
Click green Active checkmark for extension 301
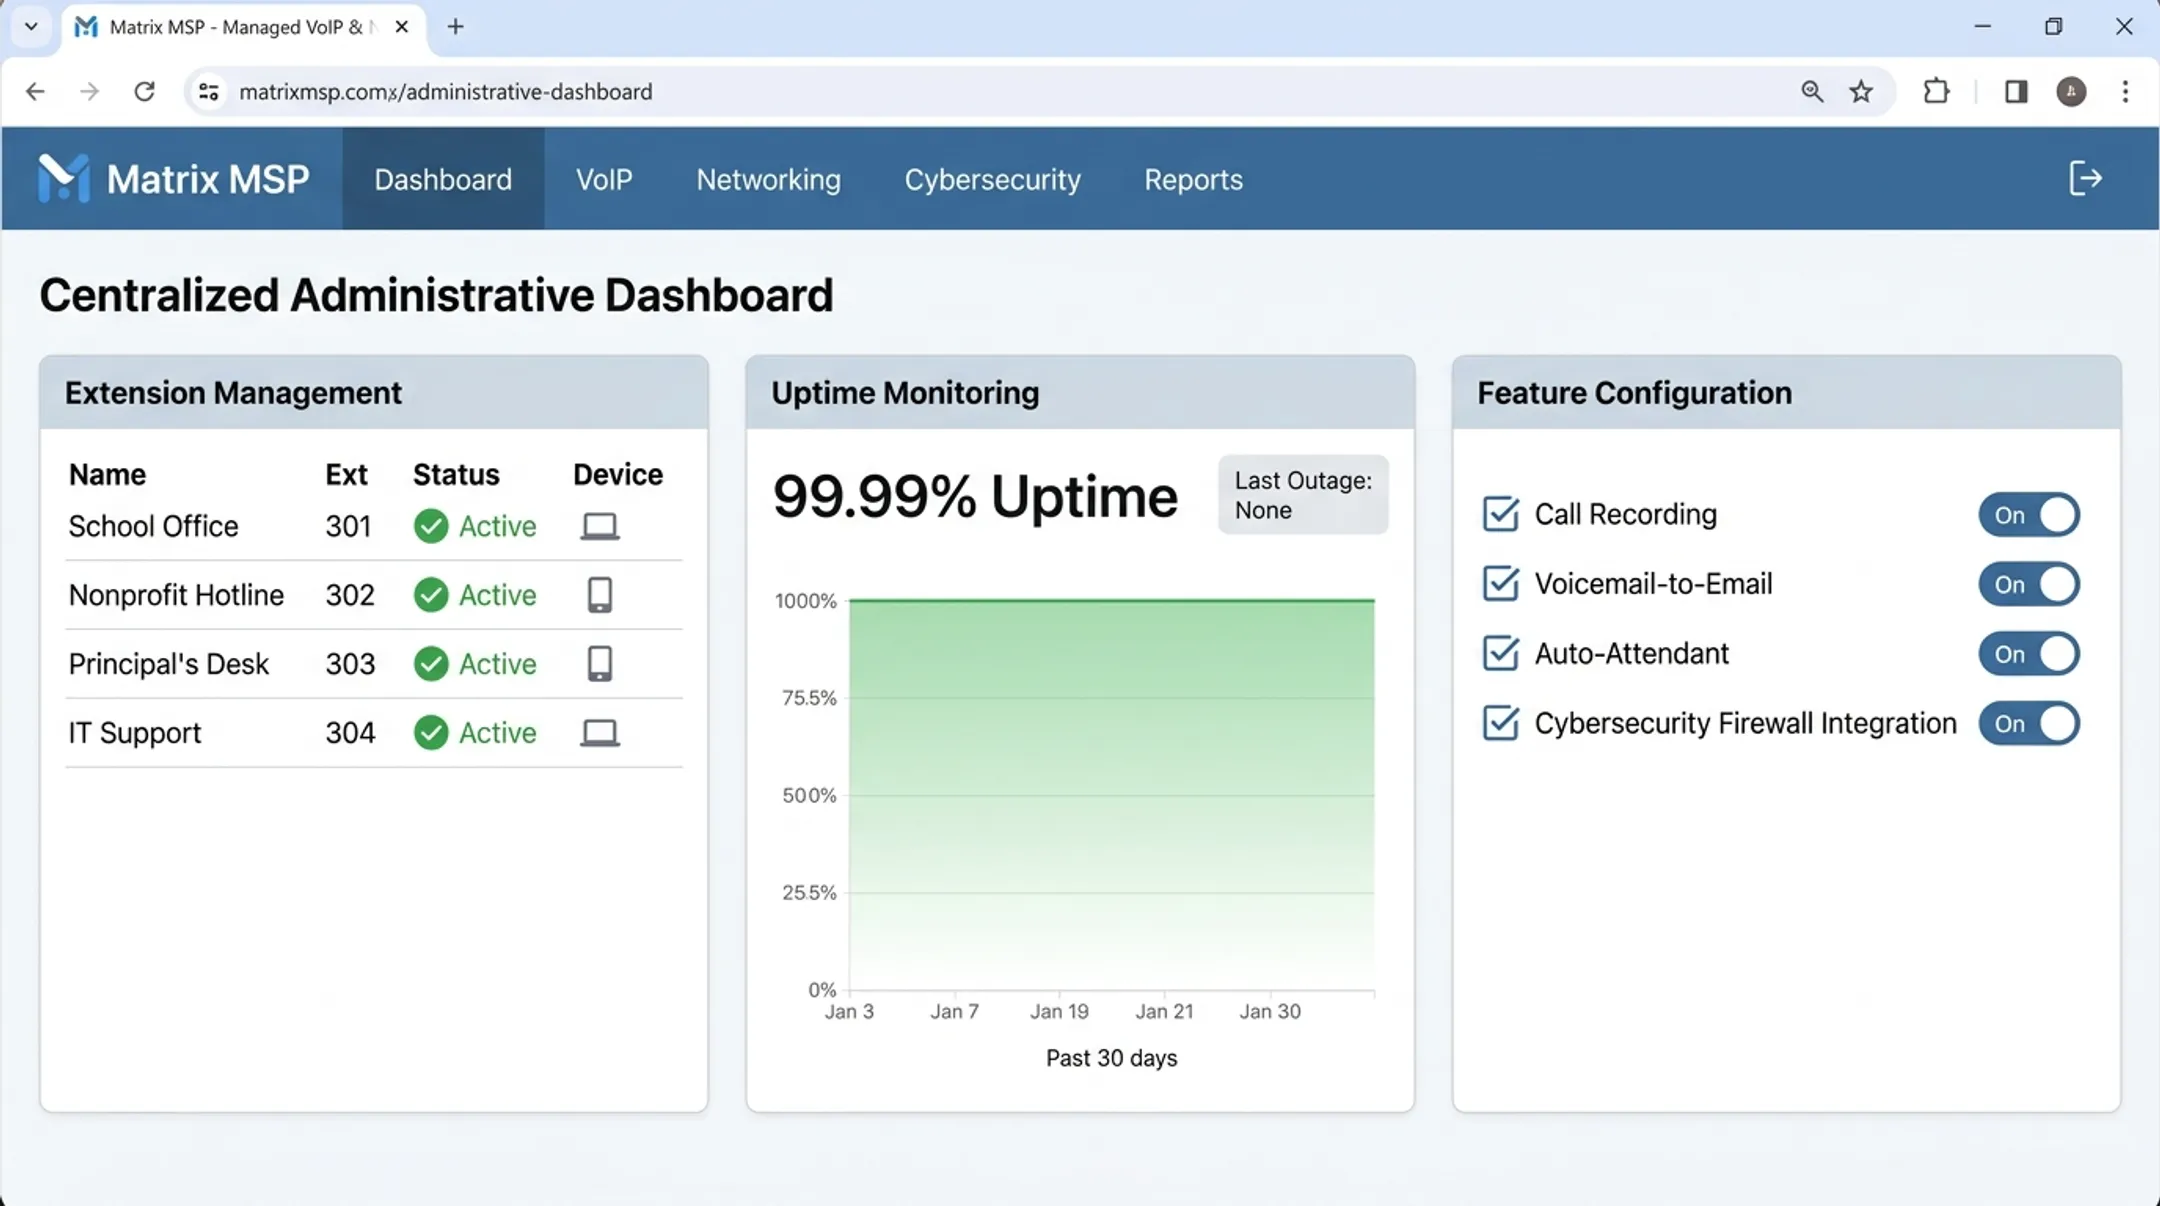tap(431, 526)
